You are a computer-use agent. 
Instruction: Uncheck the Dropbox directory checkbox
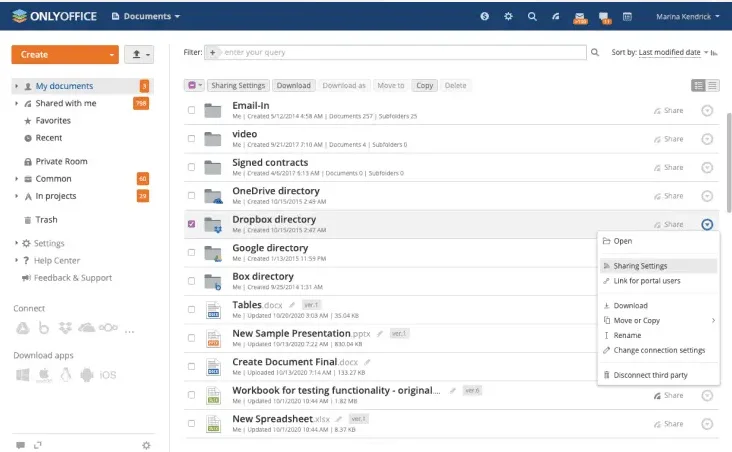tap(191, 224)
